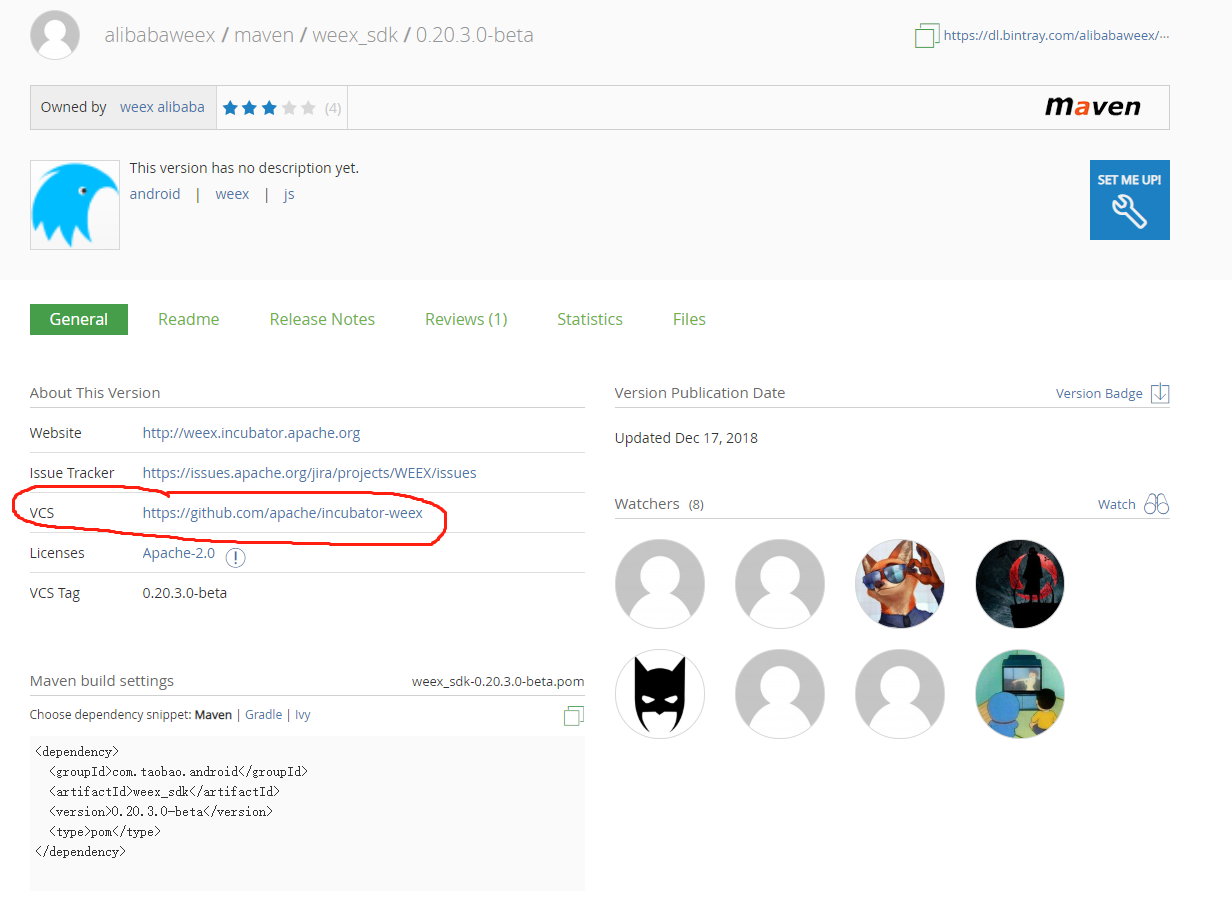The height and width of the screenshot is (898, 1232).
Task: Go to weex_sdk package breadcrumb
Action: coord(355,35)
